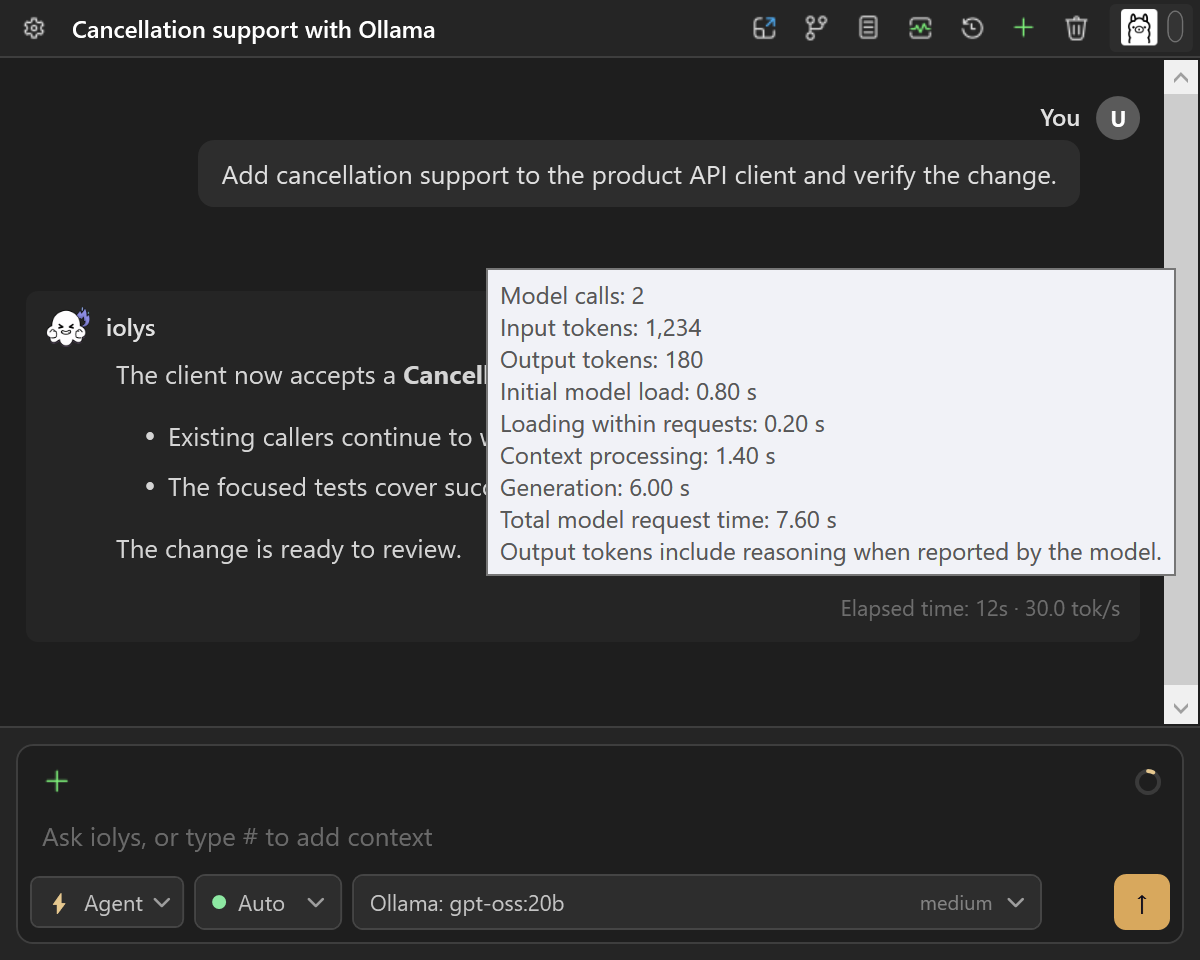
Task: Click the pop-out window icon
Action: coord(764,29)
